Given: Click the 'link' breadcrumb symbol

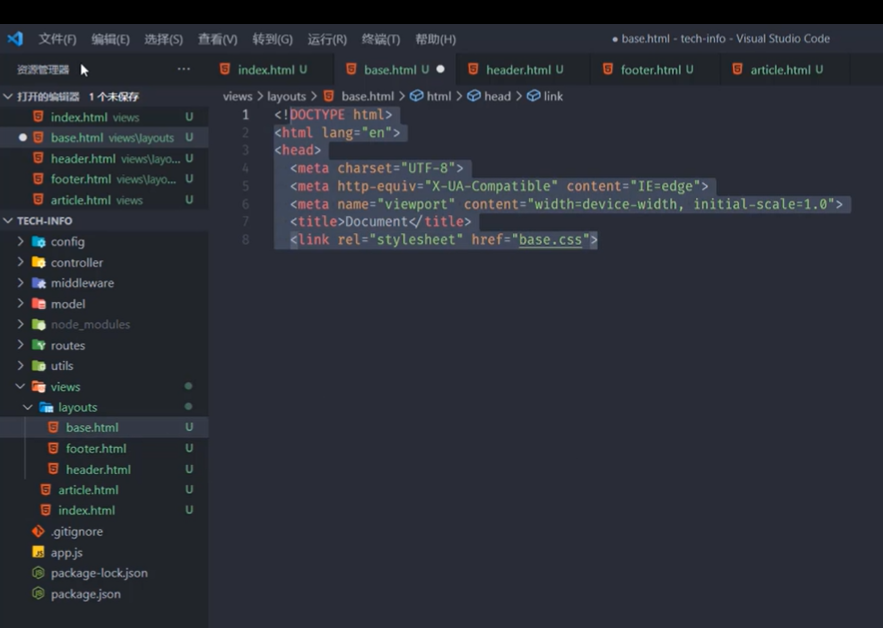Looking at the screenshot, I should (545, 96).
